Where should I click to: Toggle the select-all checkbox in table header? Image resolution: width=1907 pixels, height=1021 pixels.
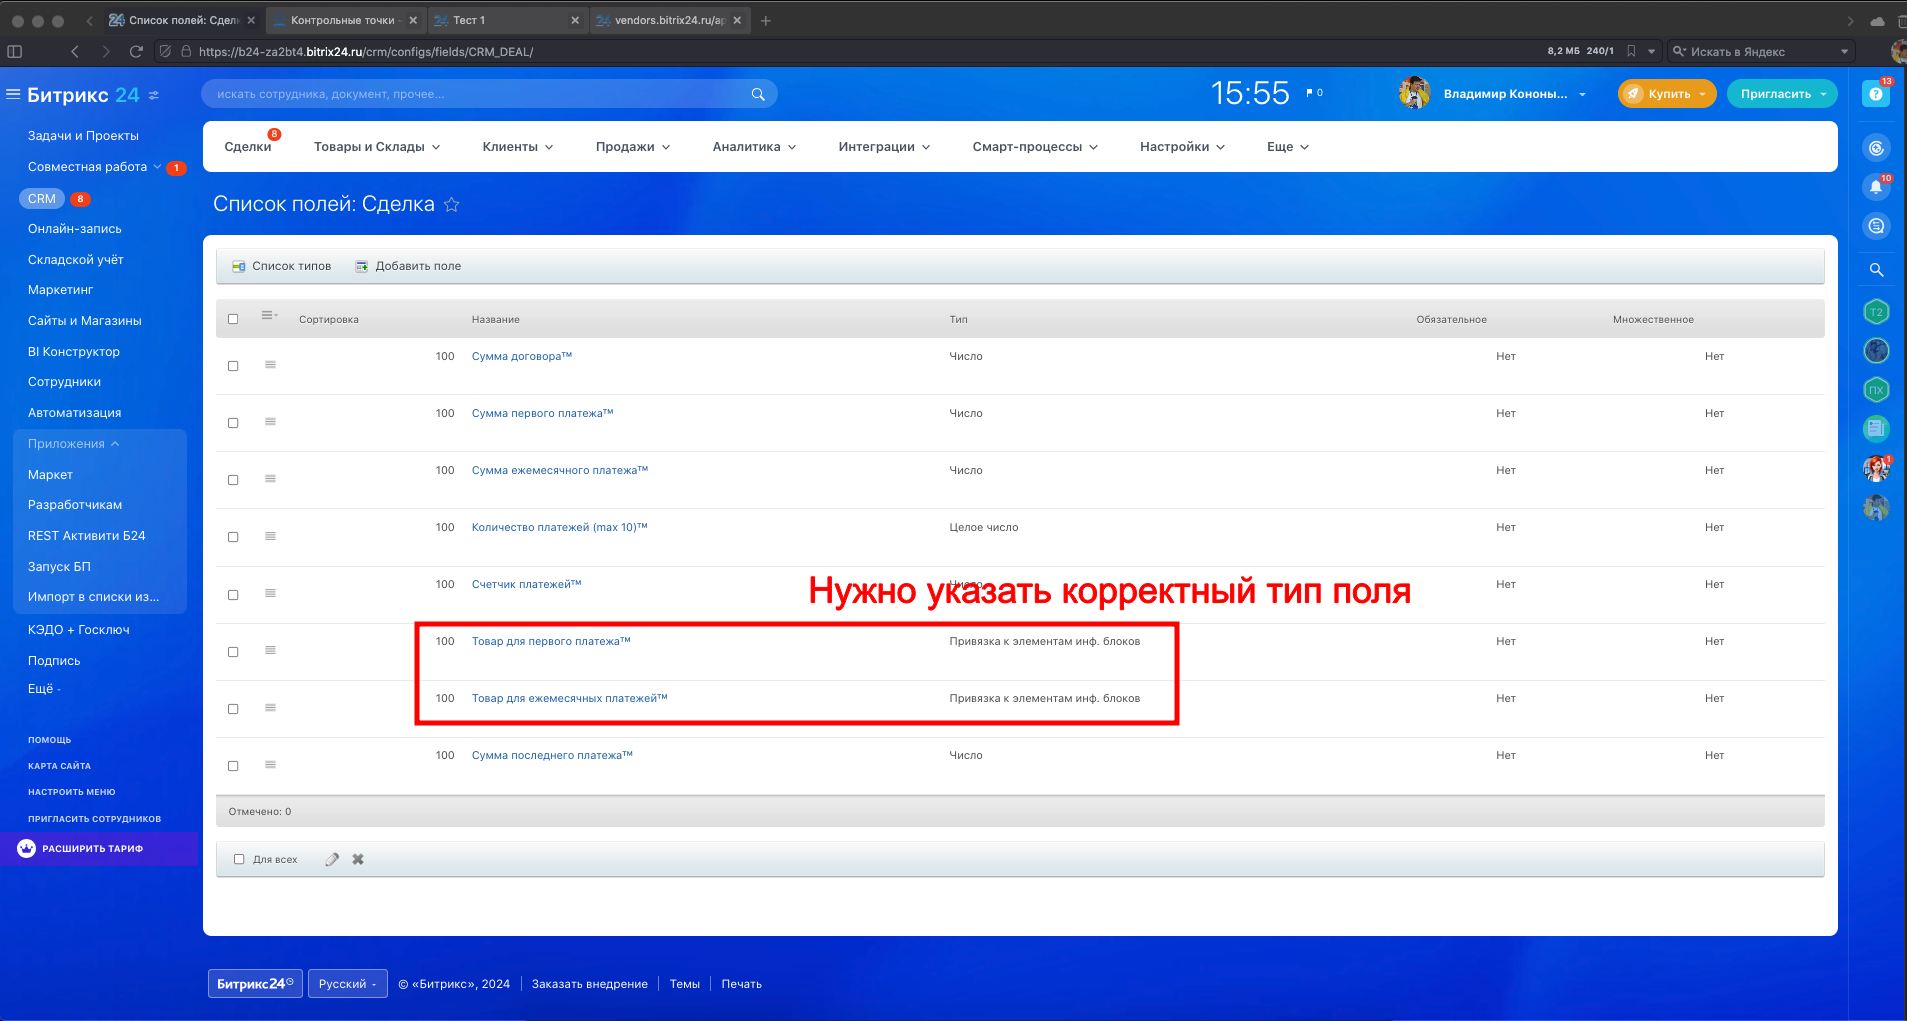233,319
